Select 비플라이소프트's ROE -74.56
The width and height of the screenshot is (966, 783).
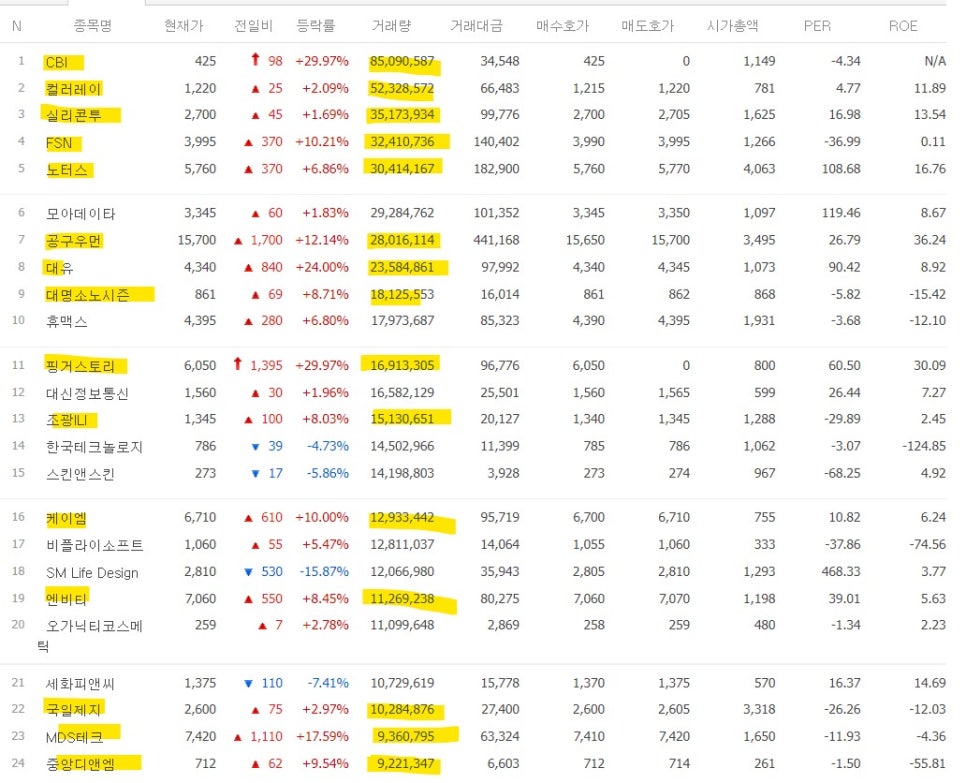(927, 545)
